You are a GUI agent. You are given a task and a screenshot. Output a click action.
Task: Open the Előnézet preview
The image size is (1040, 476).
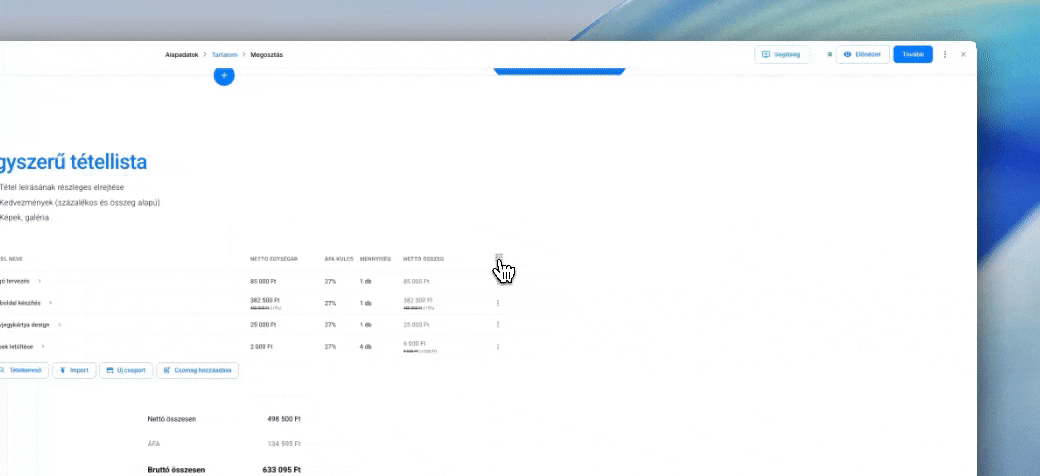pos(862,55)
